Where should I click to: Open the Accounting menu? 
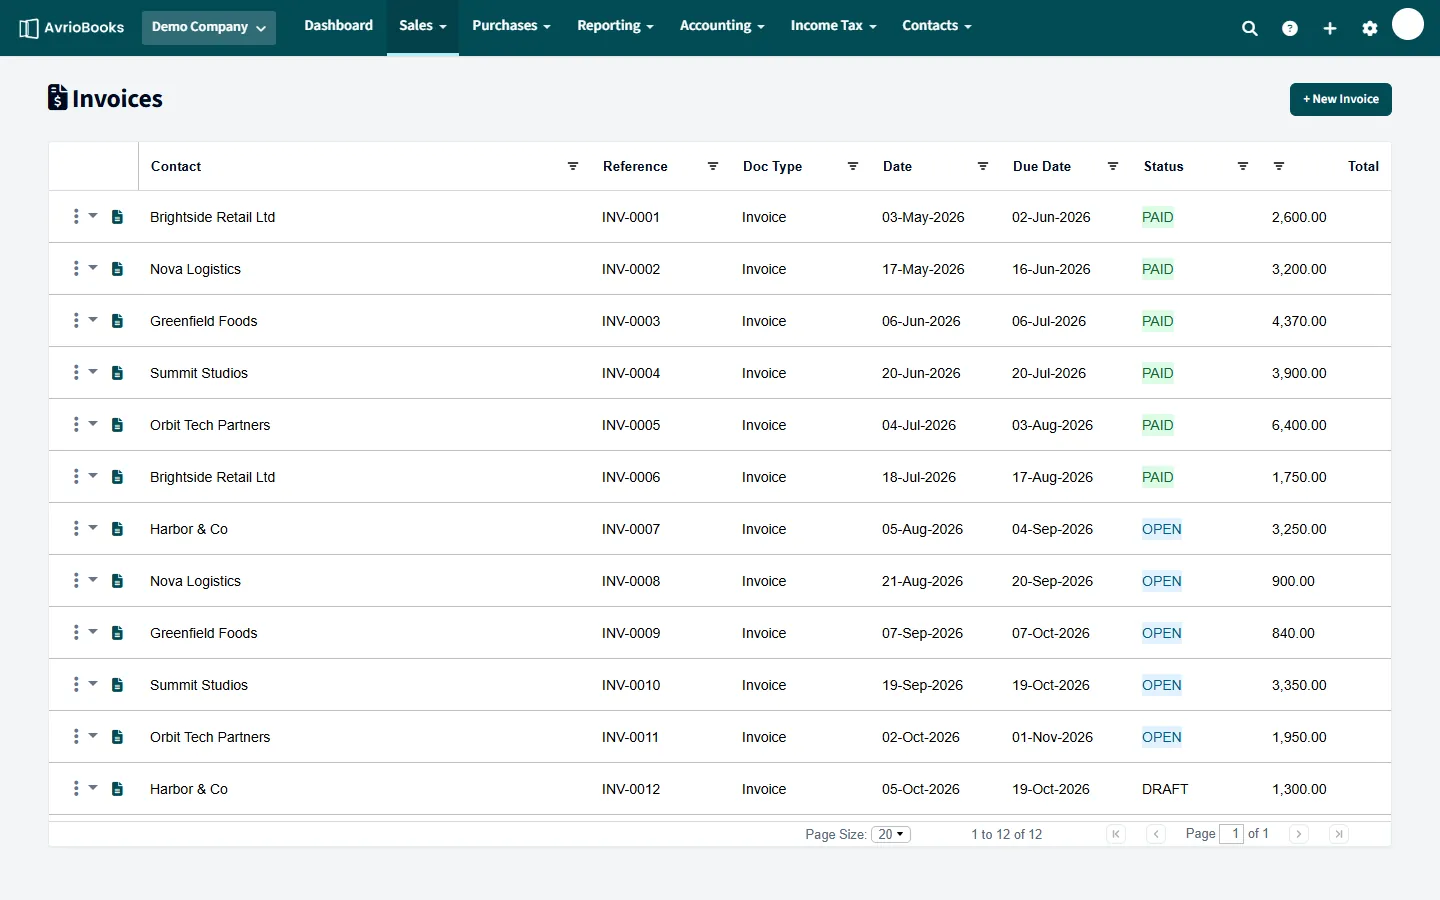pos(722,26)
